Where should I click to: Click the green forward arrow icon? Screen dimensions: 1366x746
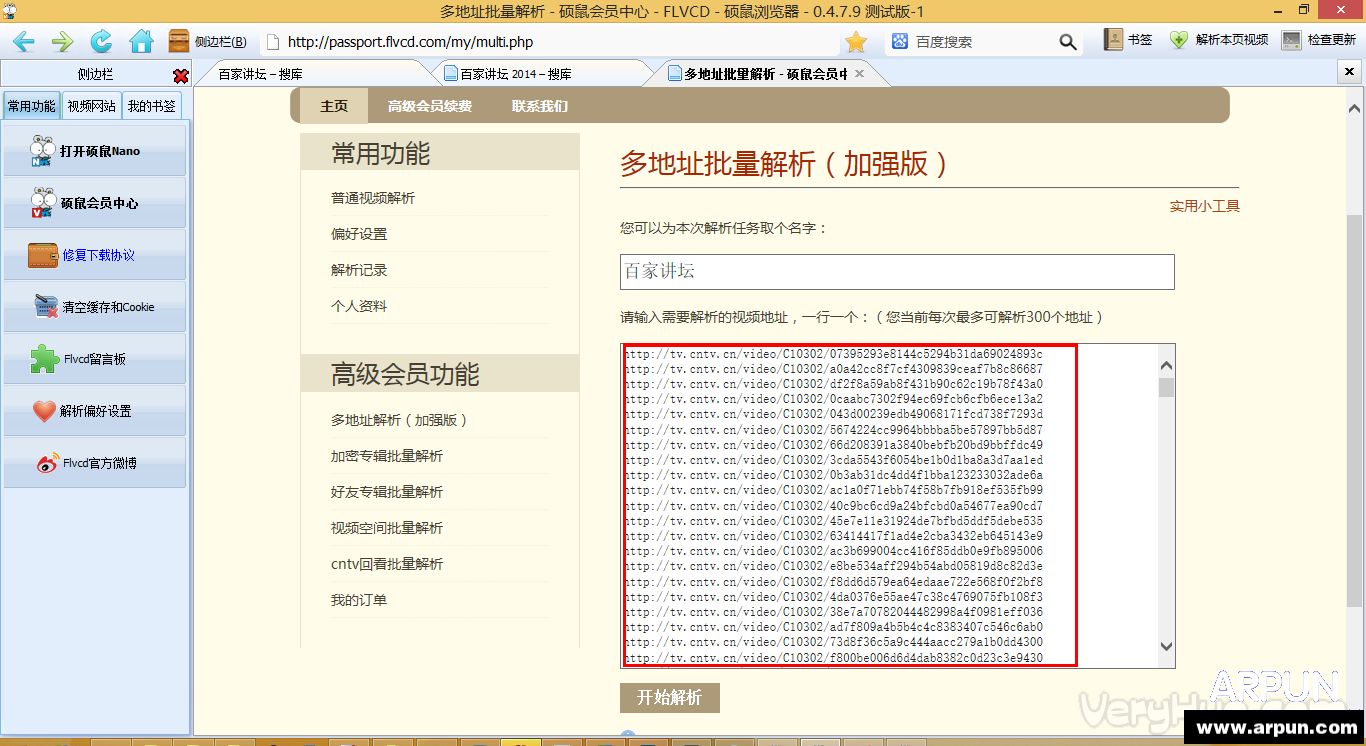coord(62,42)
